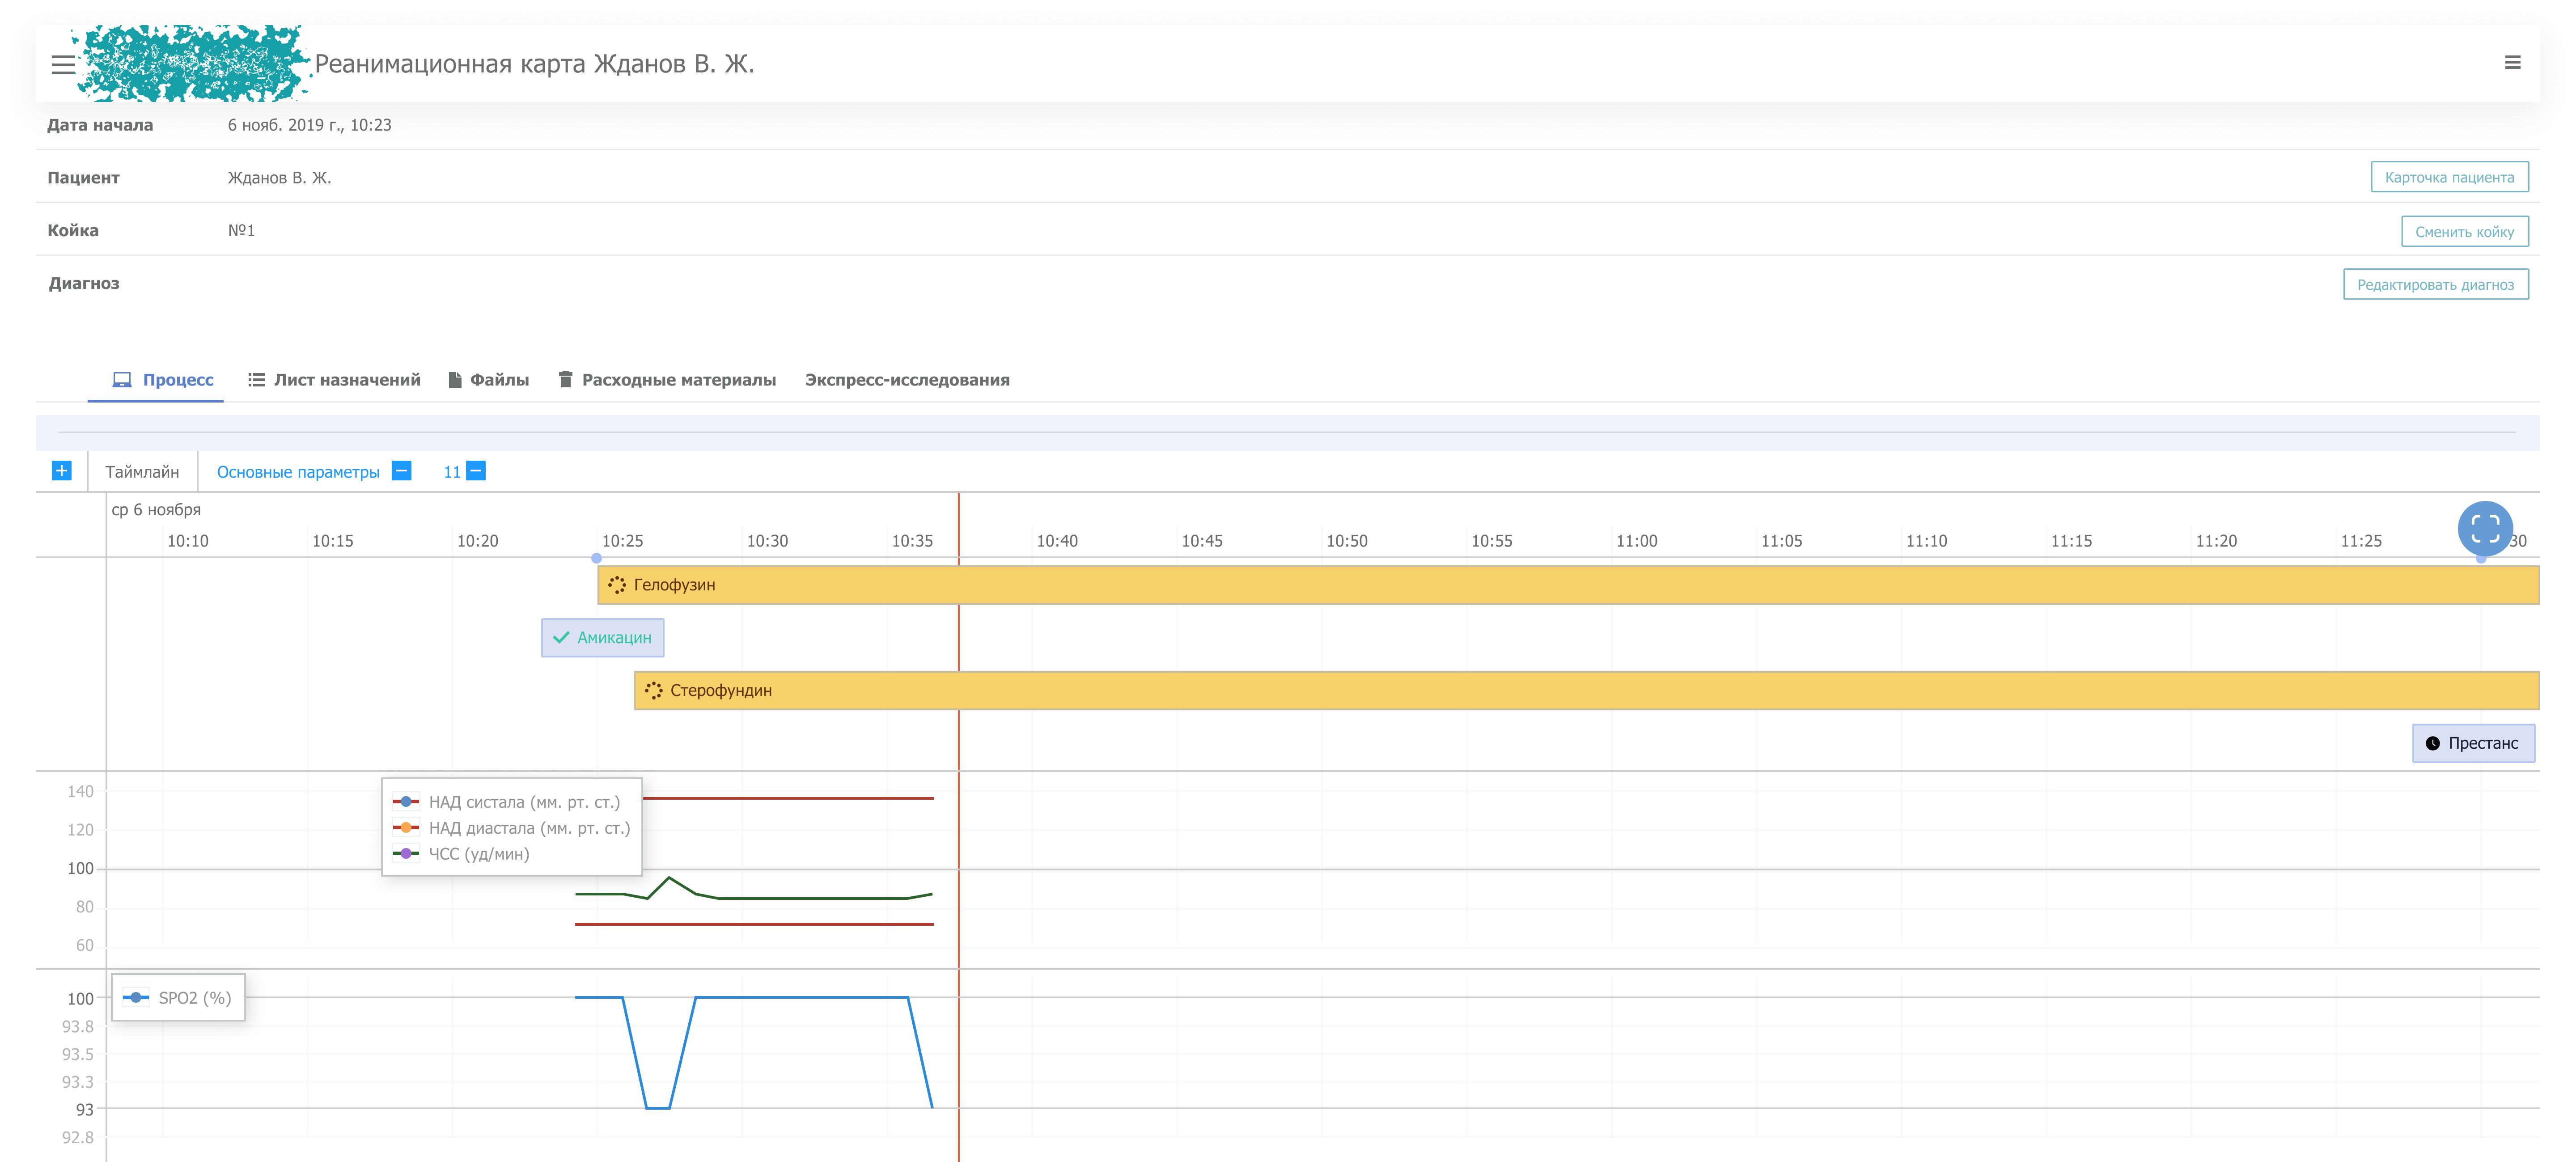Click the blue plus add panel button
The height and width of the screenshot is (1162, 2576).
click(62, 471)
